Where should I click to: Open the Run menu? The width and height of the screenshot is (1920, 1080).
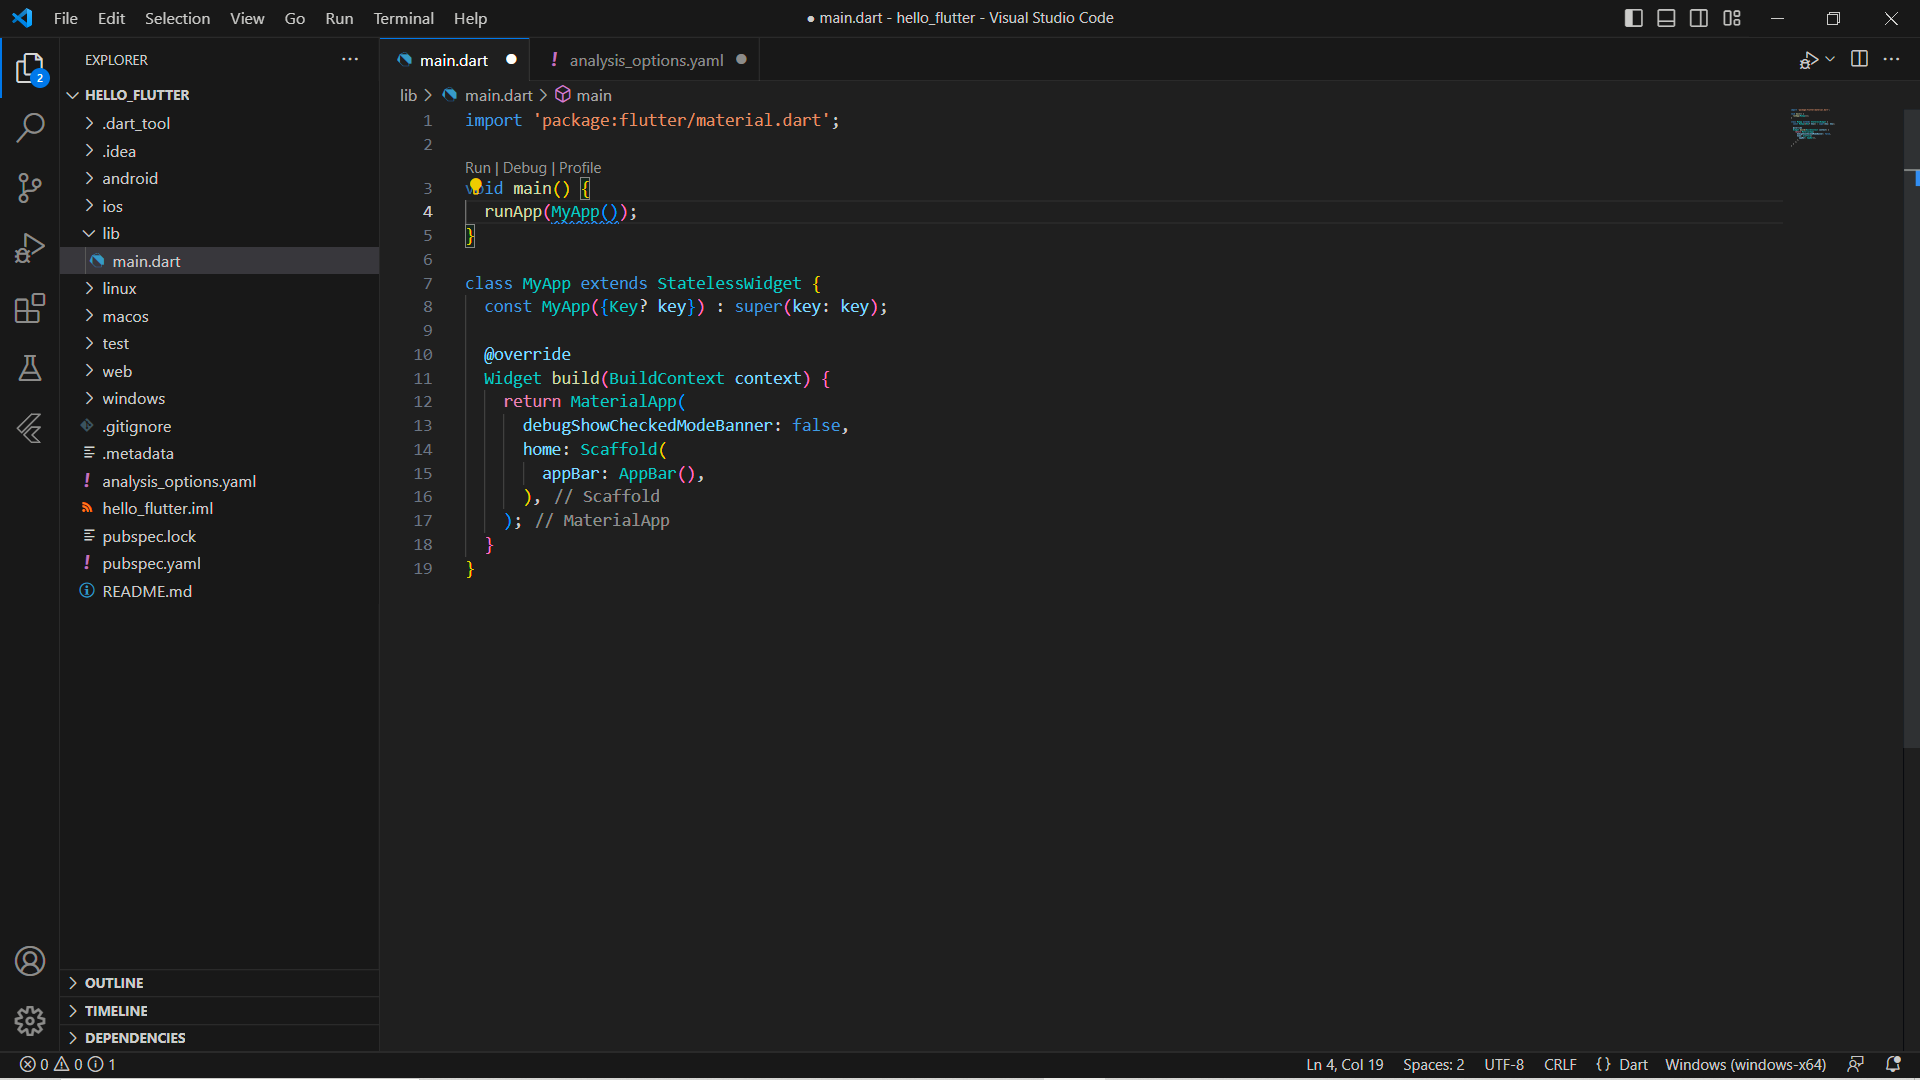pos(339,18)
